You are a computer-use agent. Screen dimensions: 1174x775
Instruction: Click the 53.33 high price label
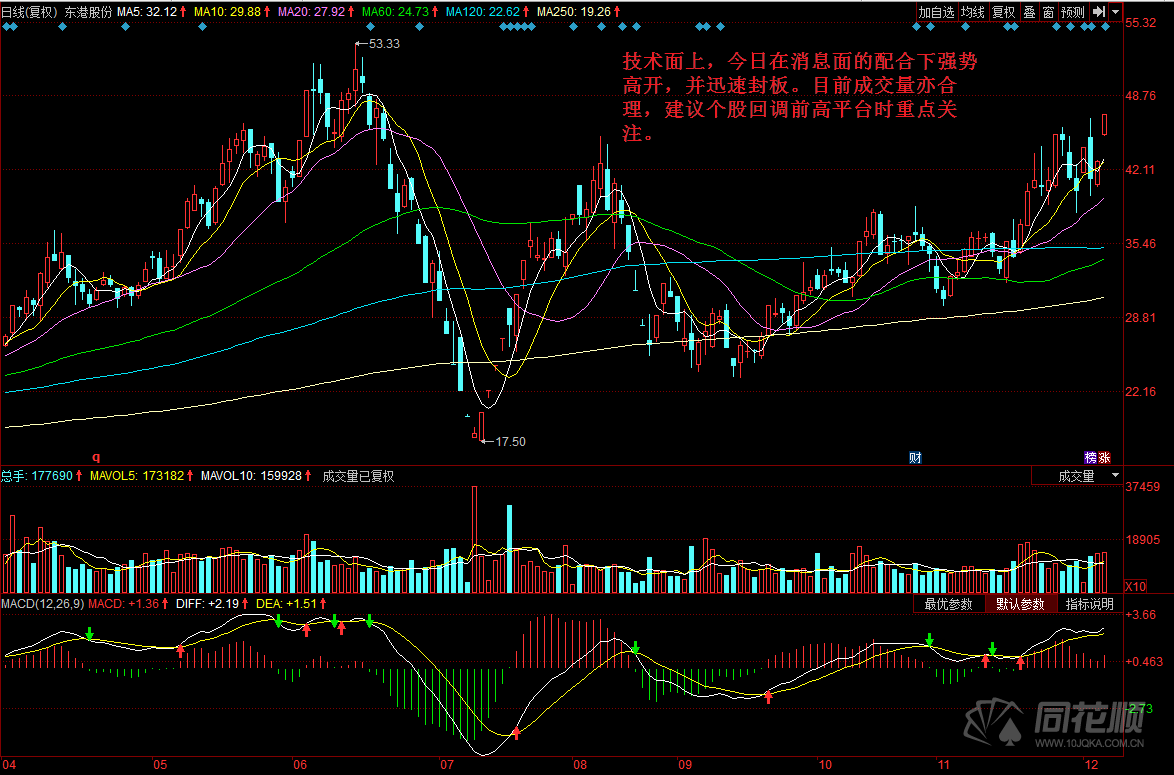[384, 44]
